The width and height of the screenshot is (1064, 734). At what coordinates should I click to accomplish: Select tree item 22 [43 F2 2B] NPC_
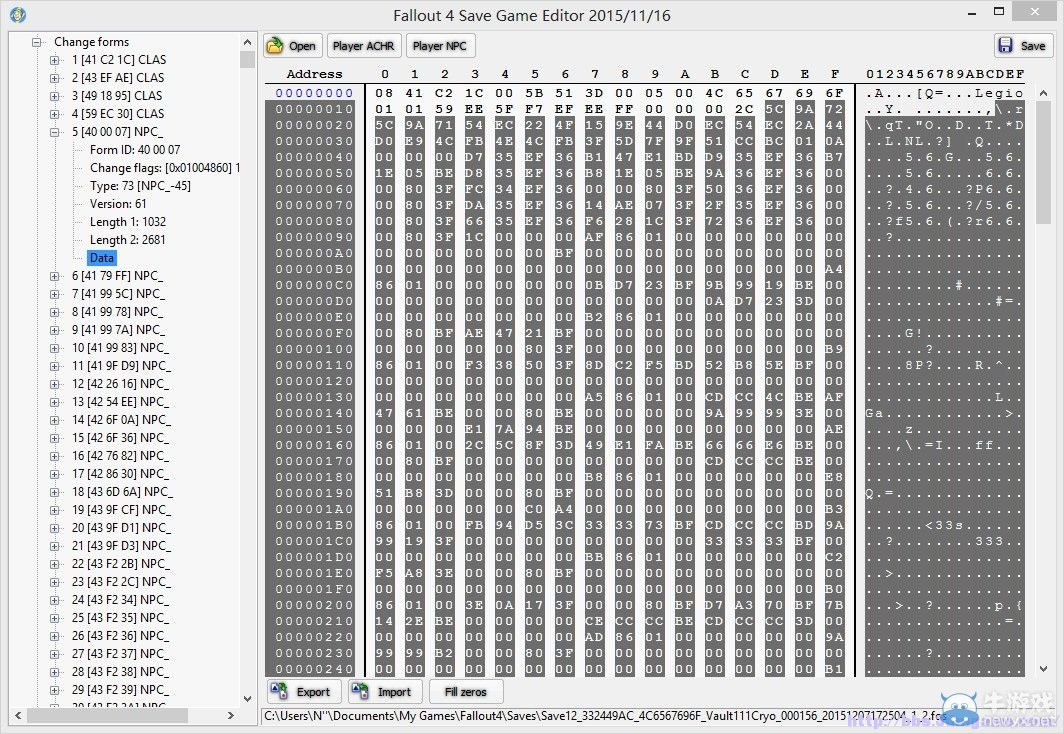coord(121,564)
